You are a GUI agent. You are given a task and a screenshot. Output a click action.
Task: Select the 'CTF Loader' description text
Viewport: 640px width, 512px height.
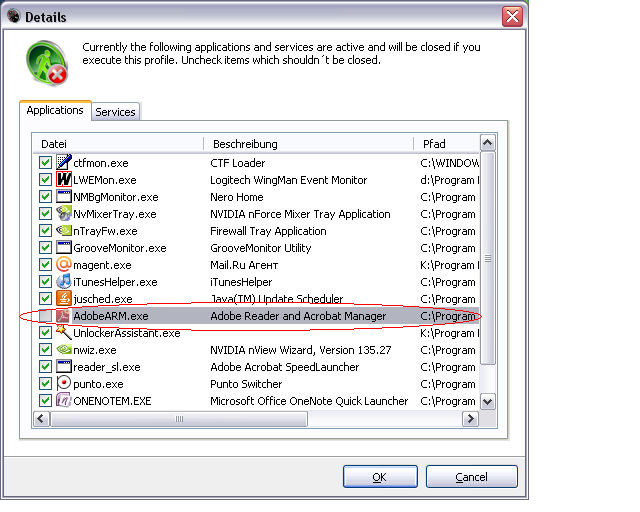[x=238, y=163]
